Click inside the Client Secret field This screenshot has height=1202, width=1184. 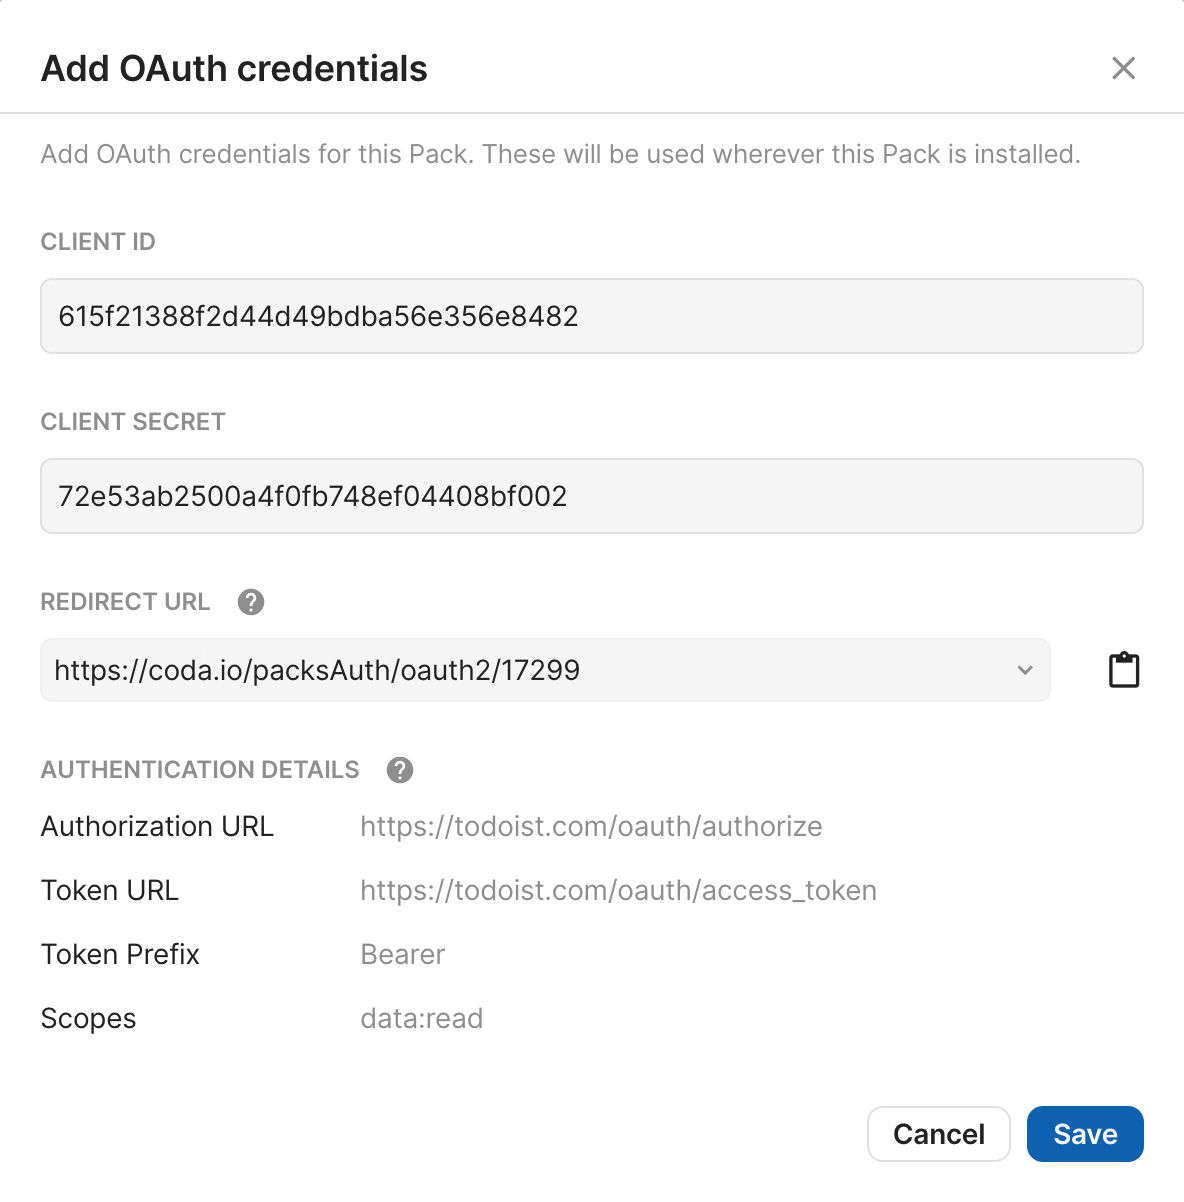click(x=591, y=496)
